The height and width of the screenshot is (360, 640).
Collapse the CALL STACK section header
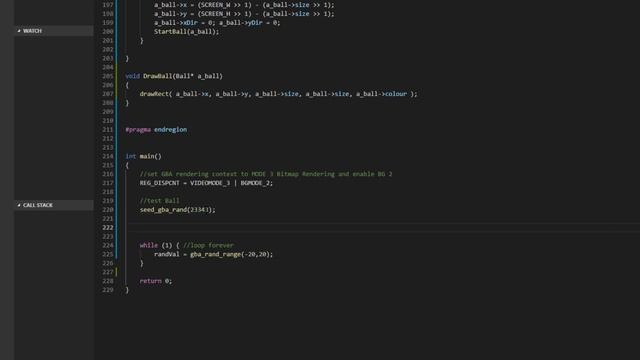54,205
